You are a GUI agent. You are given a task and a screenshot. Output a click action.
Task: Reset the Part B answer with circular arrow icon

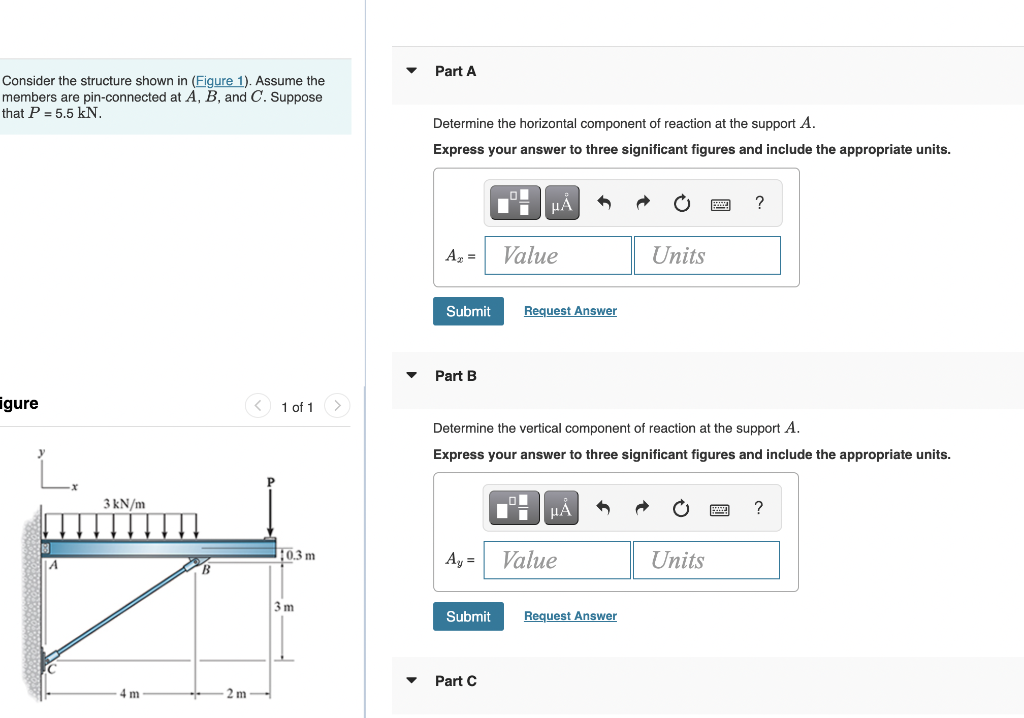(x=681, y=507)
